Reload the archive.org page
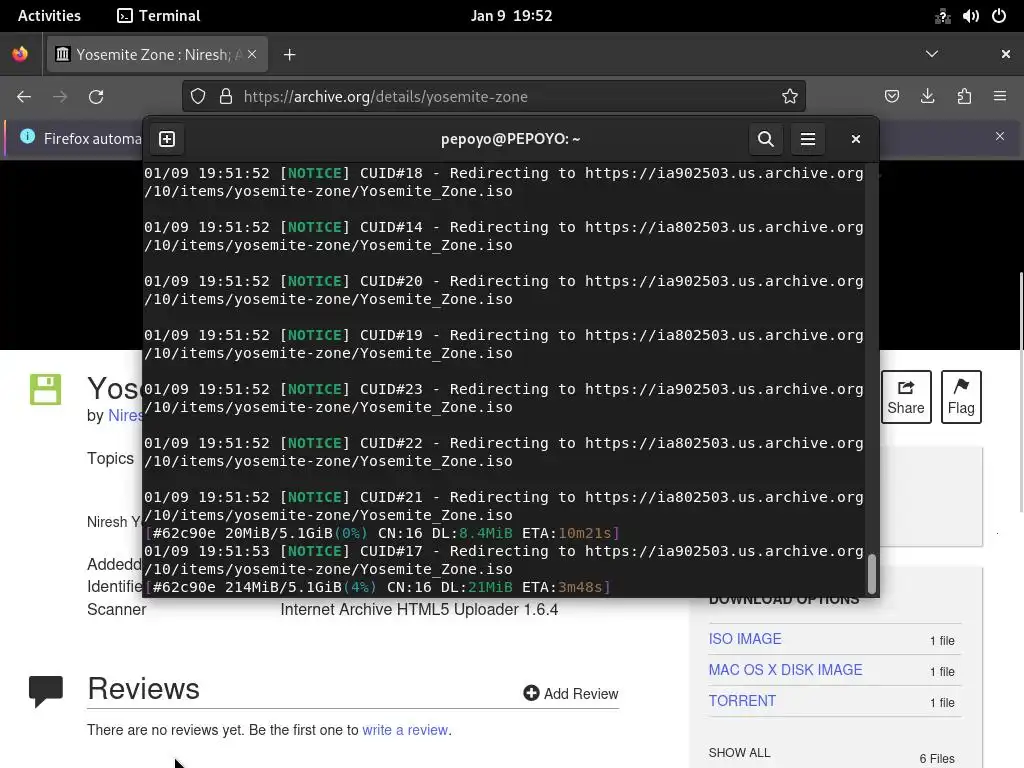 96,97
